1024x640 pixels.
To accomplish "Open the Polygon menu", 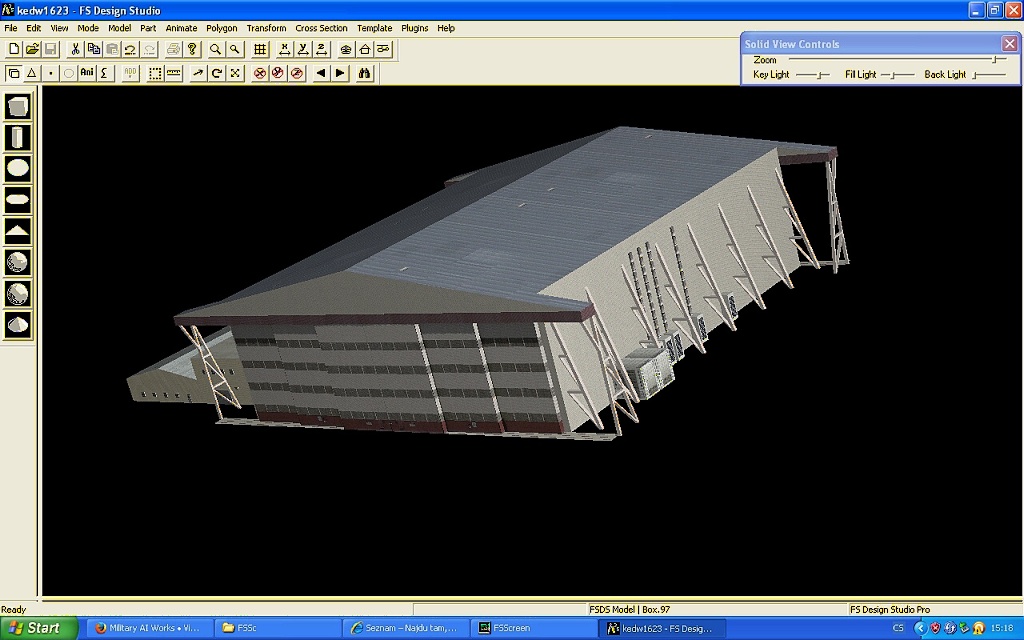I will click(x=222, y=28).
